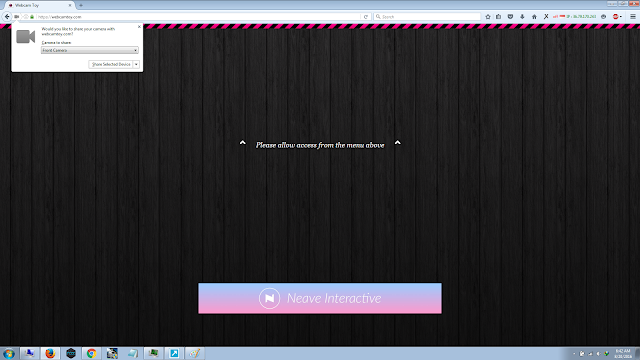Bookmark this page with the star icon
Screen dimensions: 640x360
pyautogui.click(x=488, y=17)
